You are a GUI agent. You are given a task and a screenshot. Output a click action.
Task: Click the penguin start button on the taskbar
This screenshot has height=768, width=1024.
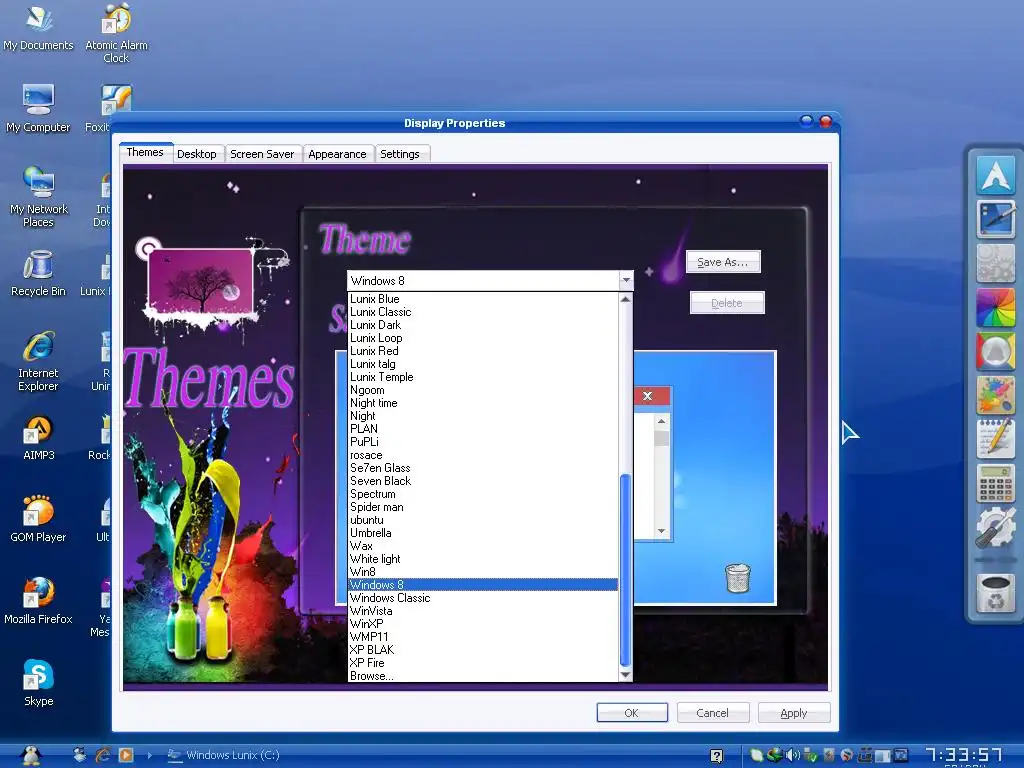click(x=30, y=756)
